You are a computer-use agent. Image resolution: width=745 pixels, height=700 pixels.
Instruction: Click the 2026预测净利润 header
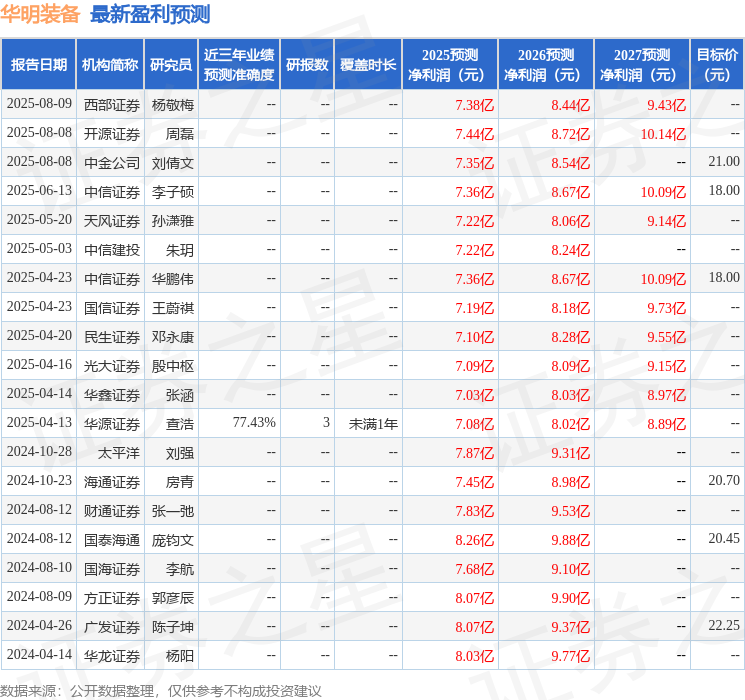coord(546,65)
